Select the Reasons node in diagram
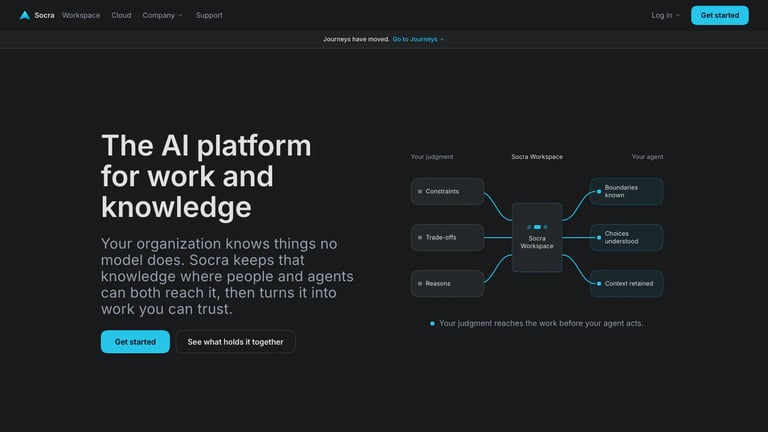This screenshot has height=432, width=768. [447, 284]
